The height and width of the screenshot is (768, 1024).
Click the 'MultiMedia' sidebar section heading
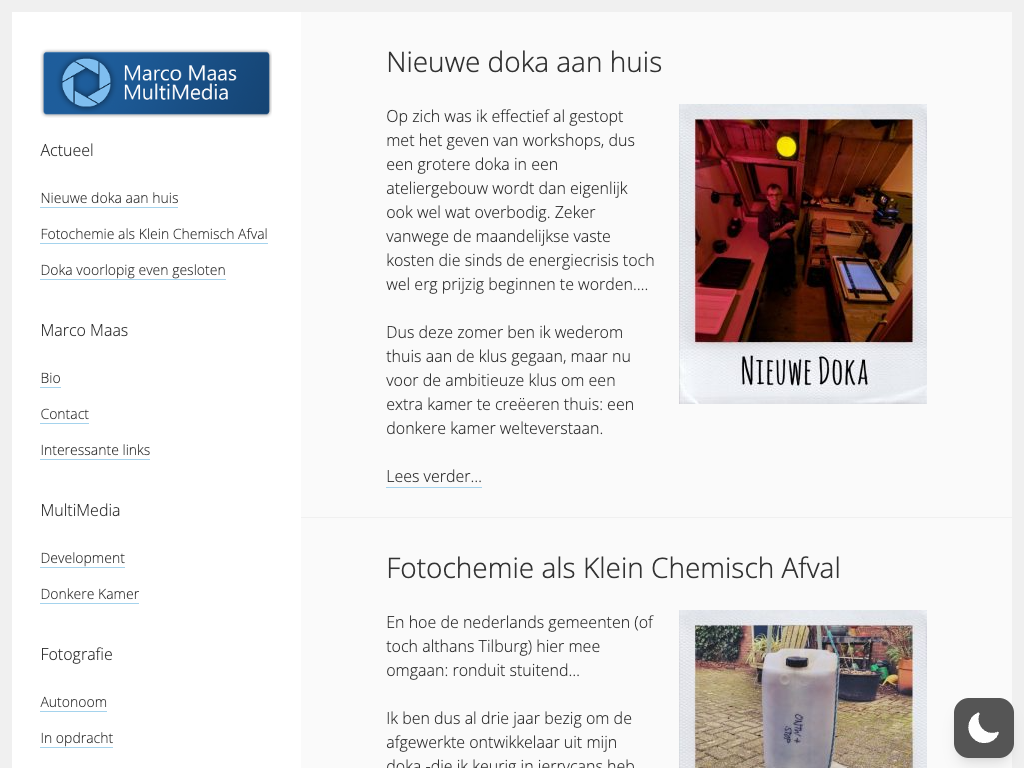(80, 510)
